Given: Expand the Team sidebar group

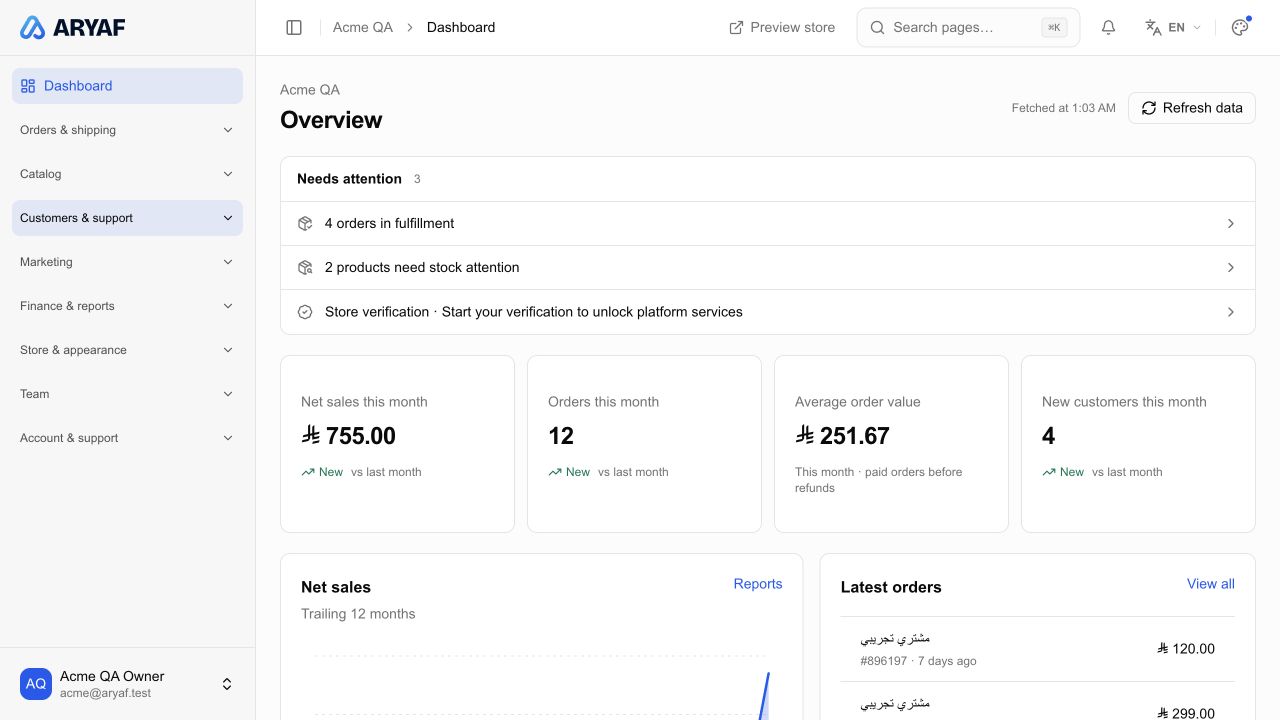Looking at the screenshot, I should click(127, 394).
